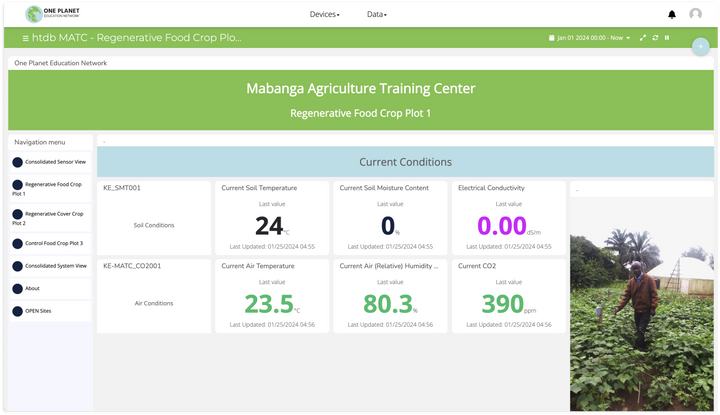The height and width of the screenshot is (415, 720).
Task: Click the Electrical Conductivity widget title
Action: coord(491,188)
